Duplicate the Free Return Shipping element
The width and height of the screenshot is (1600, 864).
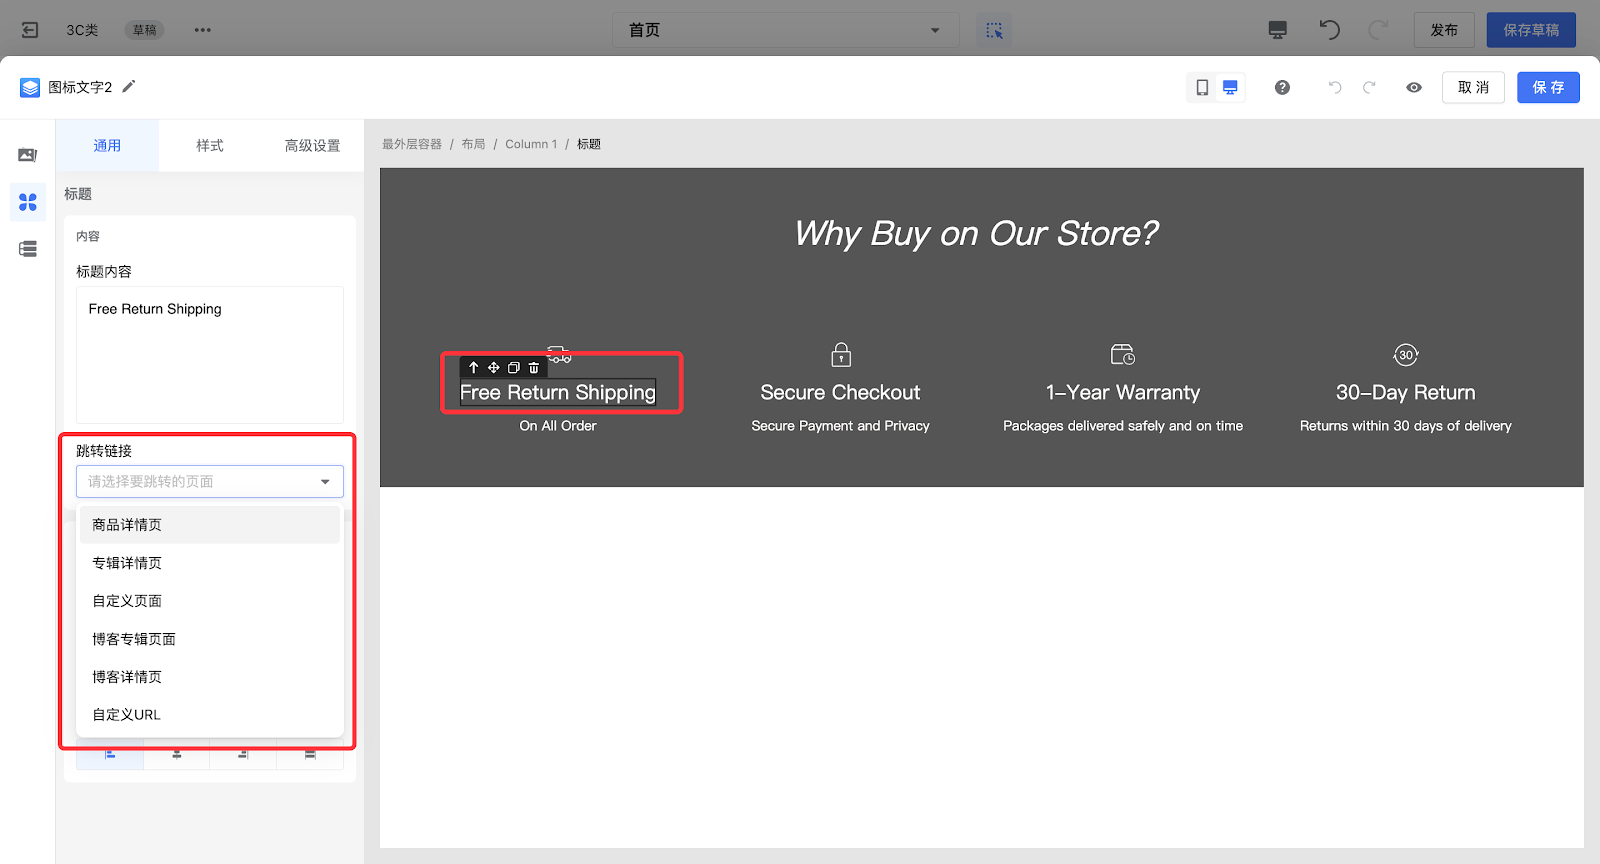pos(514,368)
